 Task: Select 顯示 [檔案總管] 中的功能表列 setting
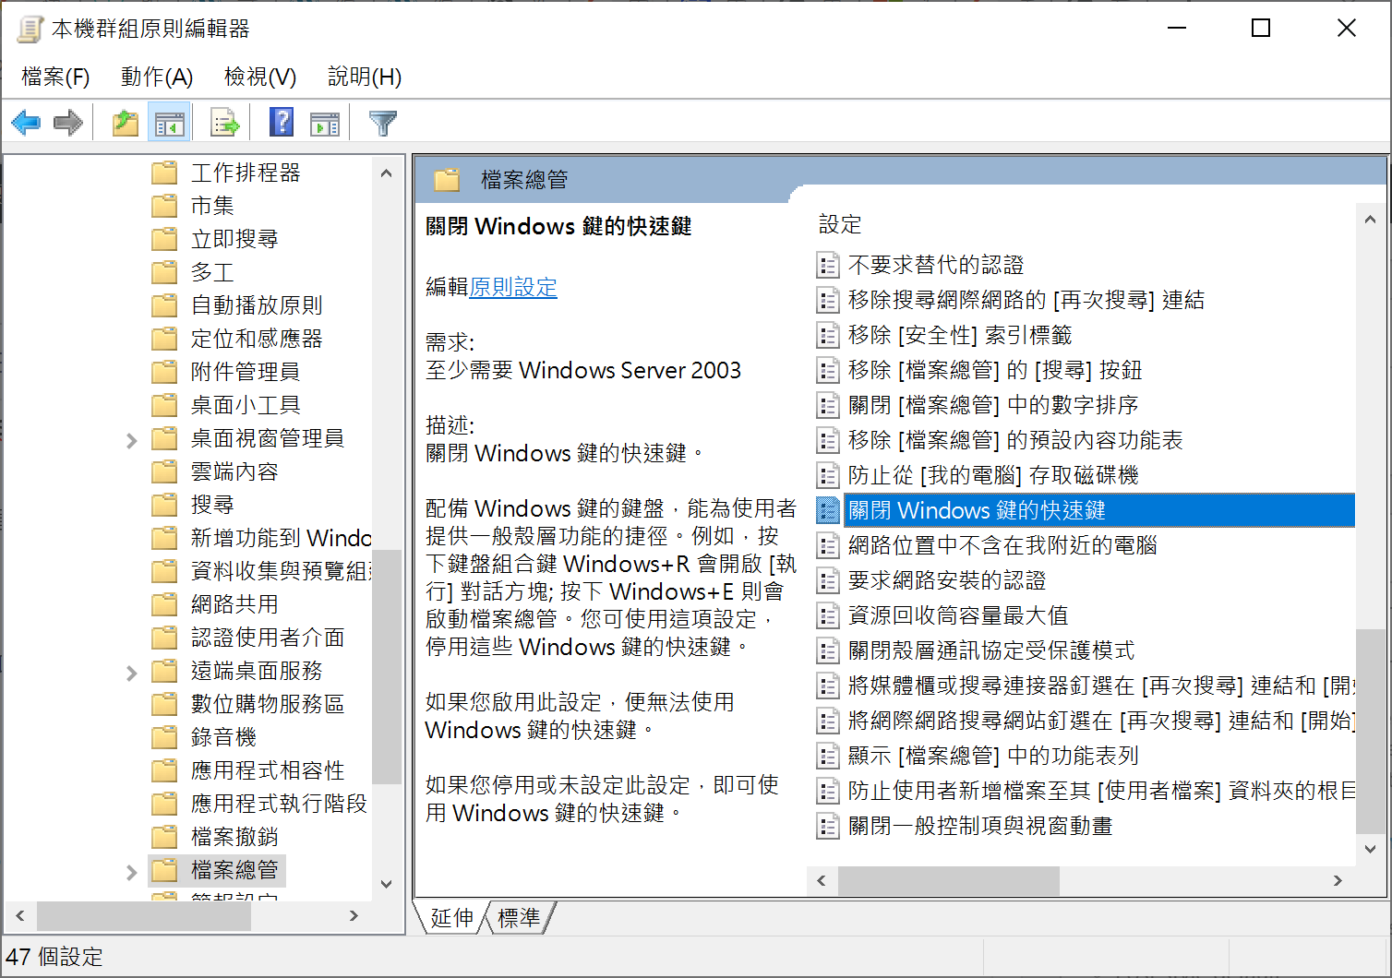(993, 756)
